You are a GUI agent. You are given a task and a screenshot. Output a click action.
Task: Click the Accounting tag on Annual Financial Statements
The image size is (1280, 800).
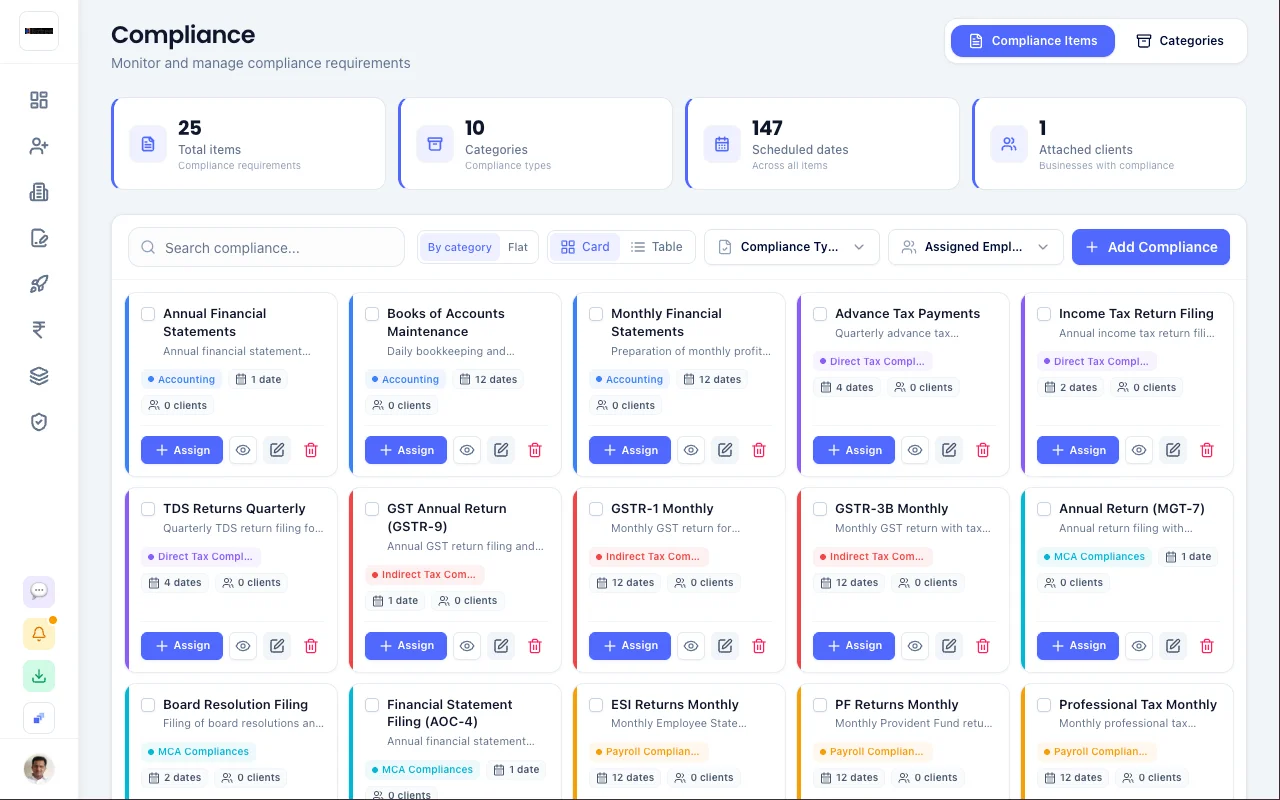(x=181, y=380)
